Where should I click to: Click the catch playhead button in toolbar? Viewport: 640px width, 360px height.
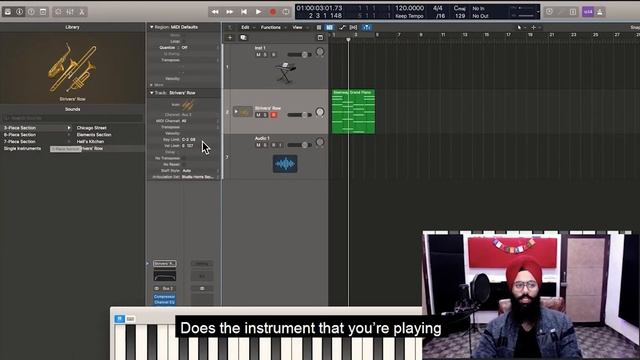pos(367,27)
